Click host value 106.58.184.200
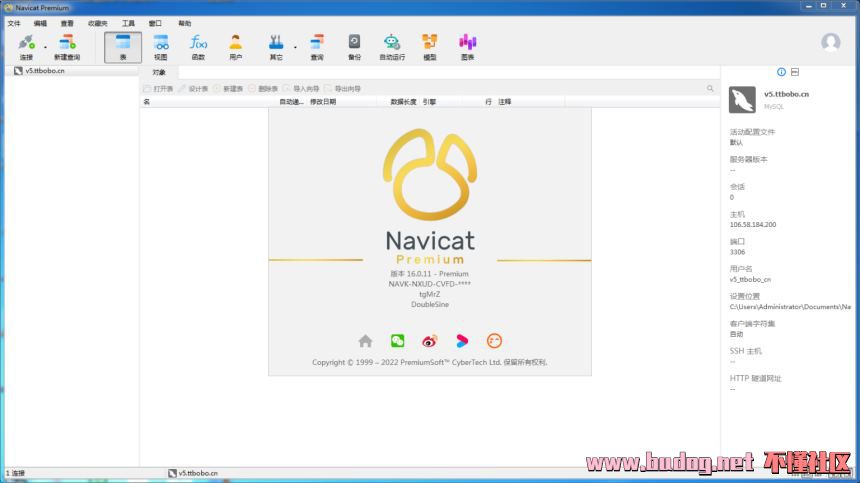Viewport: 860px width, 483px height. click(x=752, y=224)
